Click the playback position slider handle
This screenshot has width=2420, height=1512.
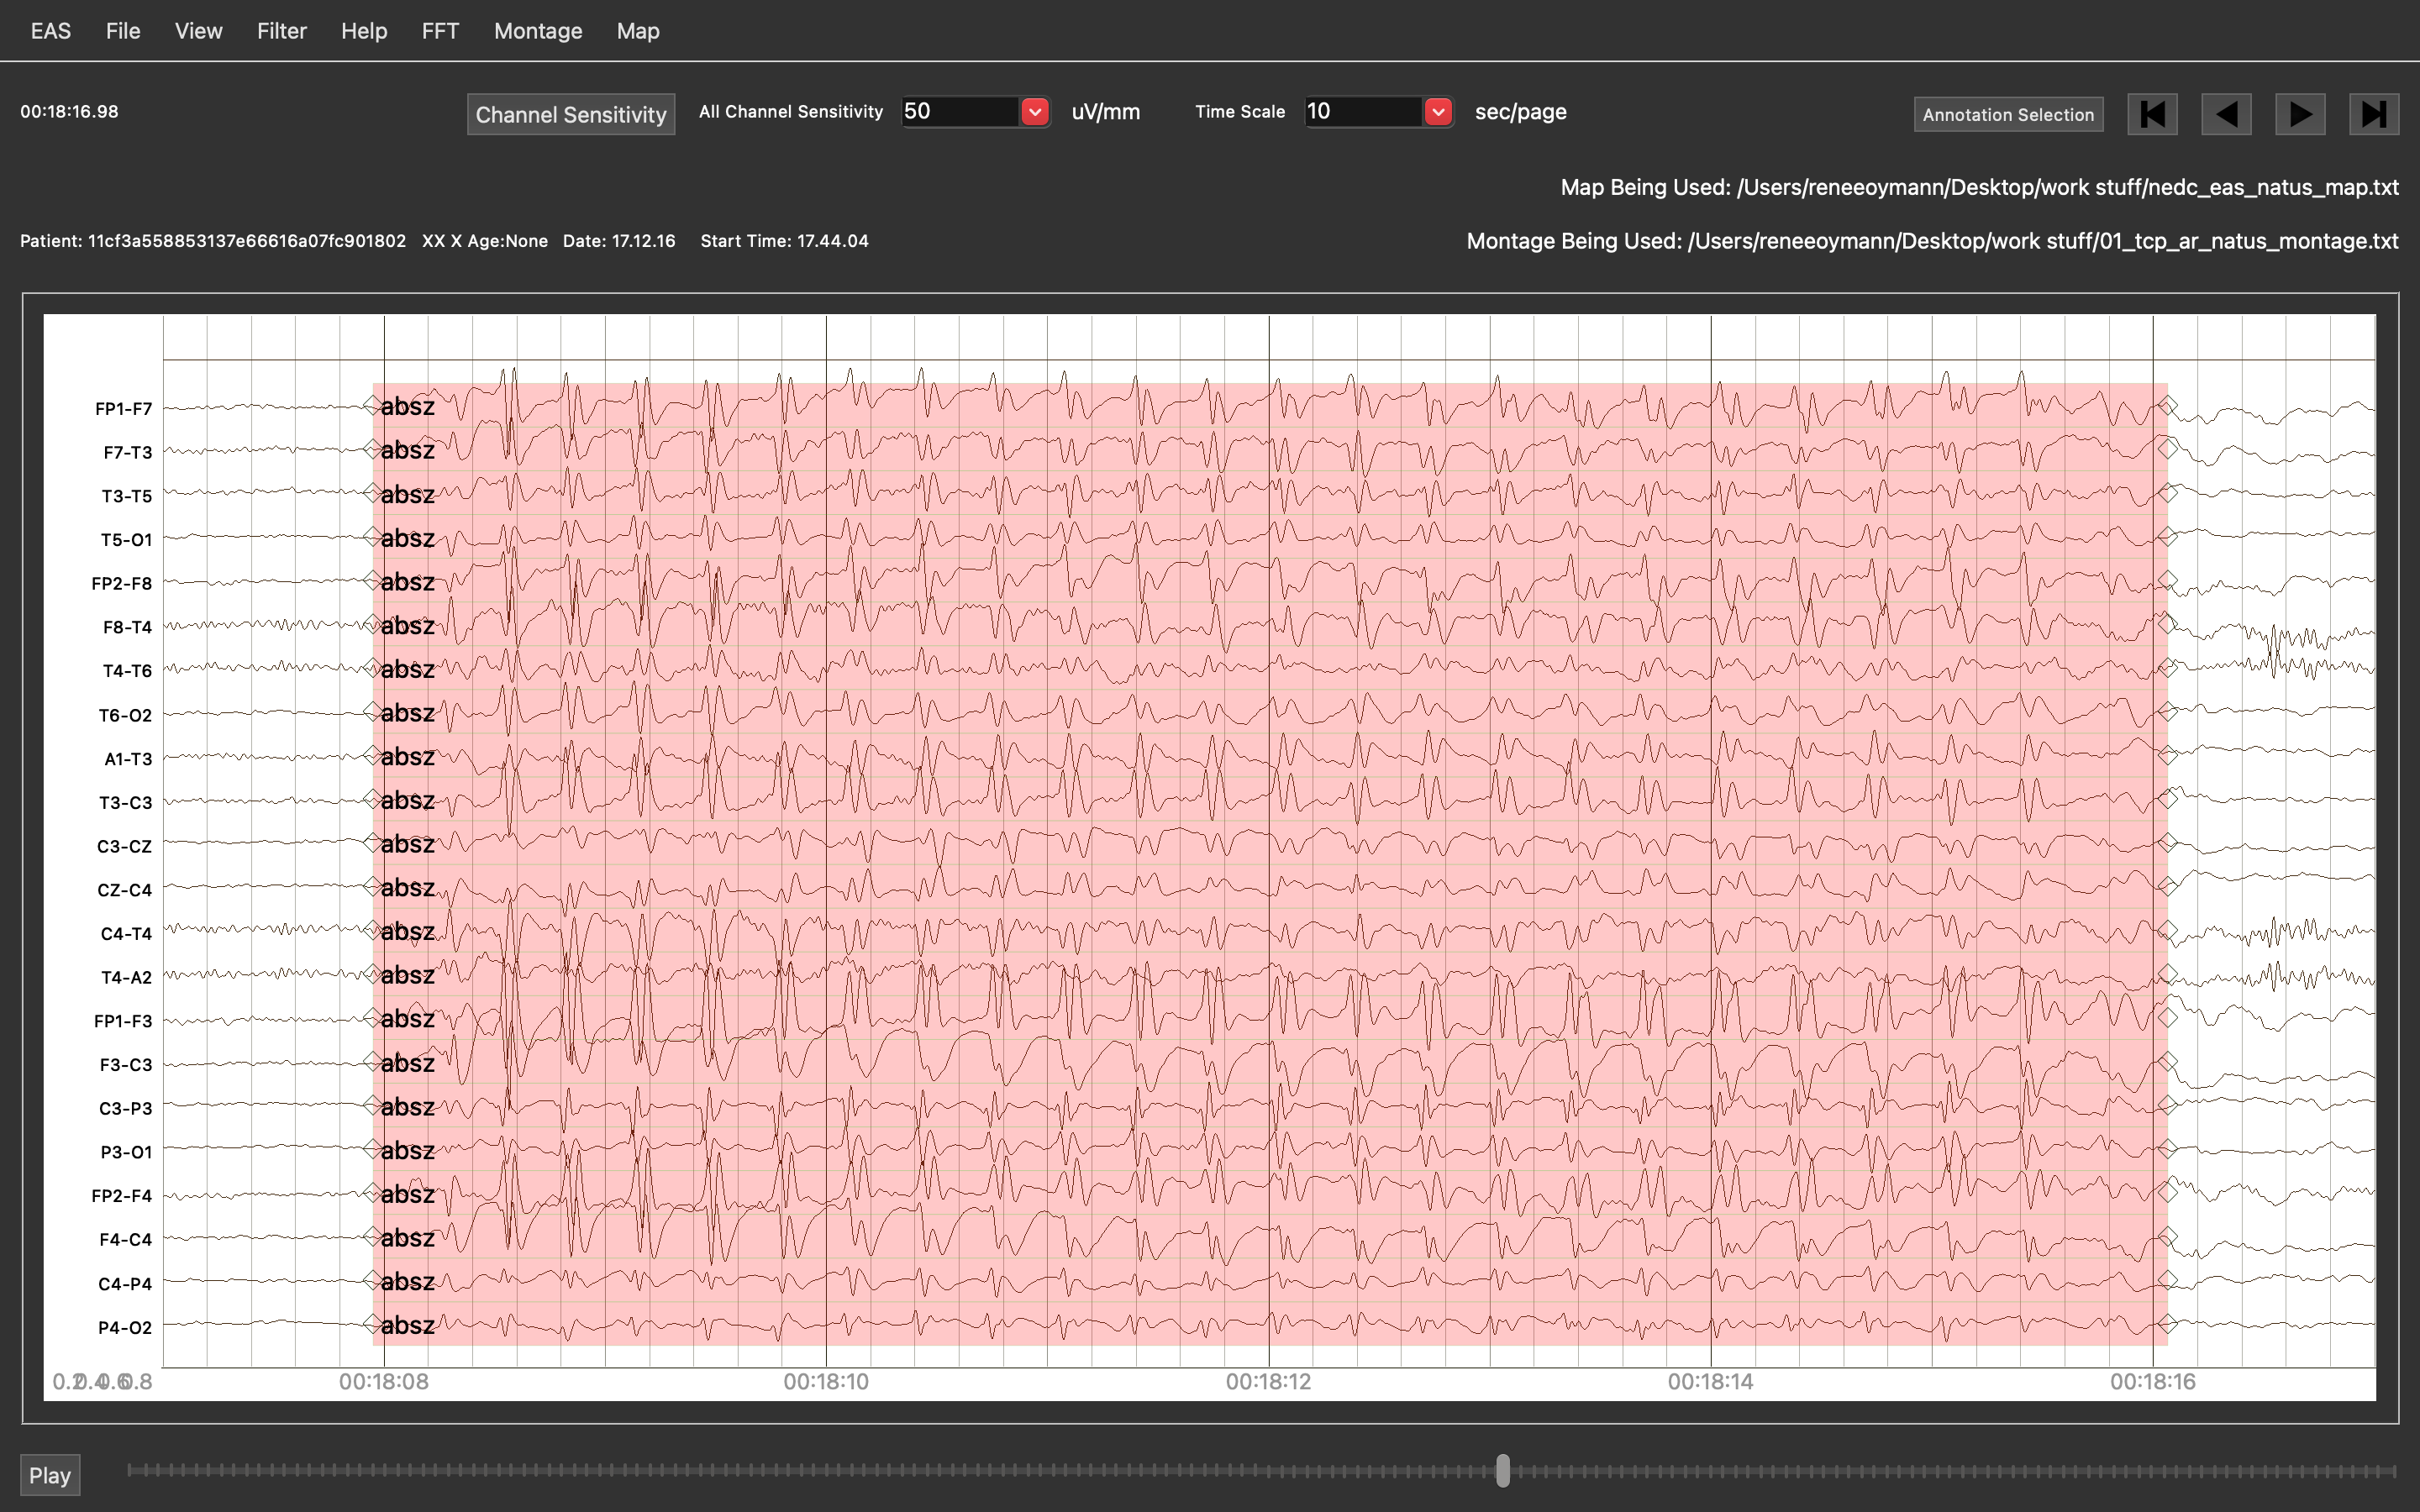pyautogui.click(x=1502, y=1470)
